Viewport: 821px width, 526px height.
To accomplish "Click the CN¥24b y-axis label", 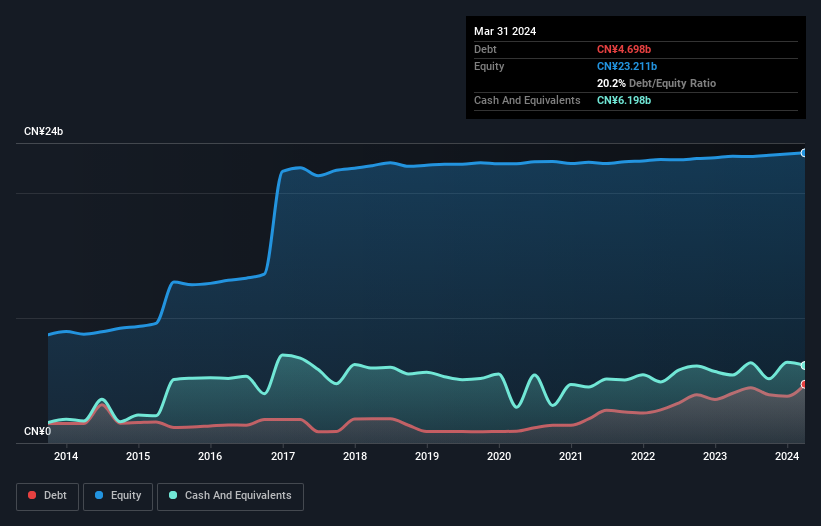I will 43,131.
